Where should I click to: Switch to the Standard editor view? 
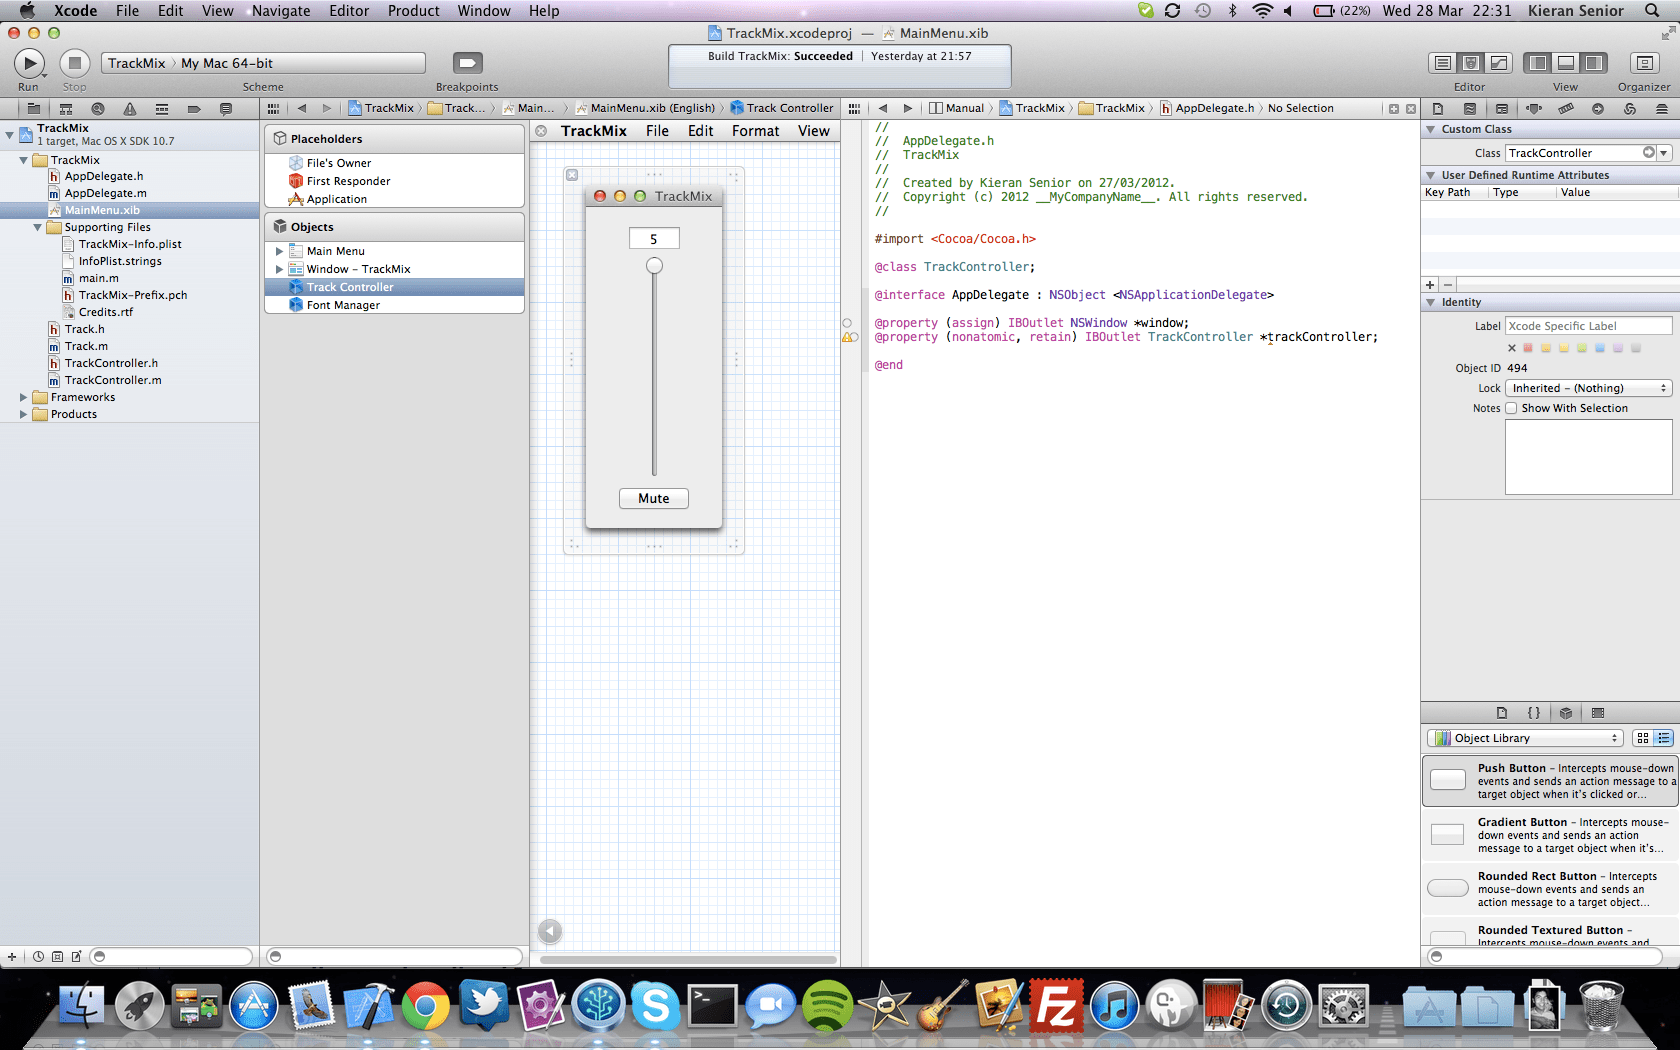[x=1443, y=63]
